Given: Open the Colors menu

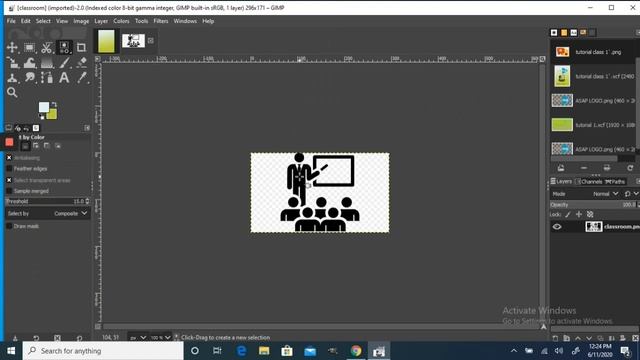Looking at the screenshot, I should point(121,21).
